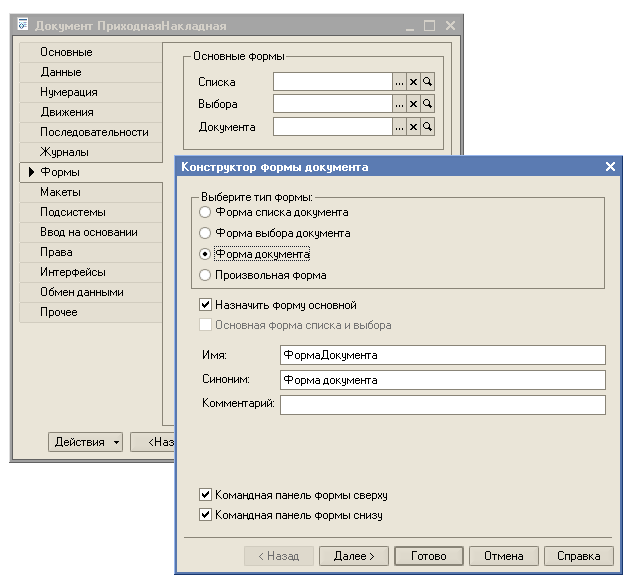Click the document icon in ПриходнаяНакладная title bar
Viewport: 633px width, 583px height.
pos(23,25)
